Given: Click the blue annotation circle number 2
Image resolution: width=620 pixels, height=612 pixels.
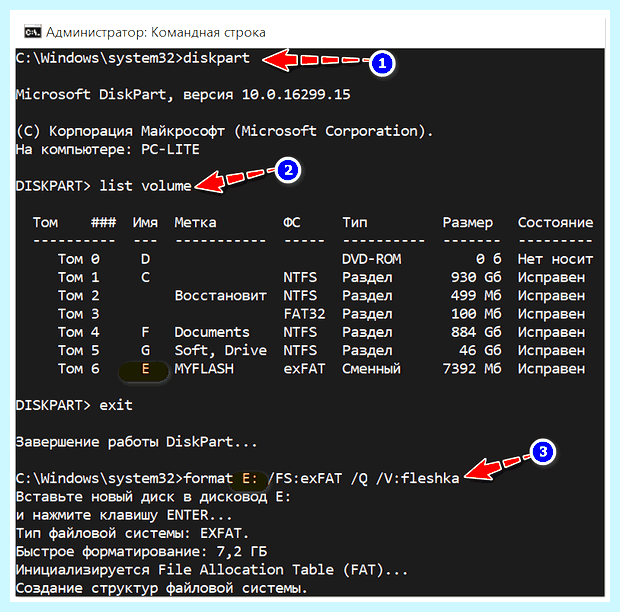Looking at the screenshot, I should tap(288, 170).
